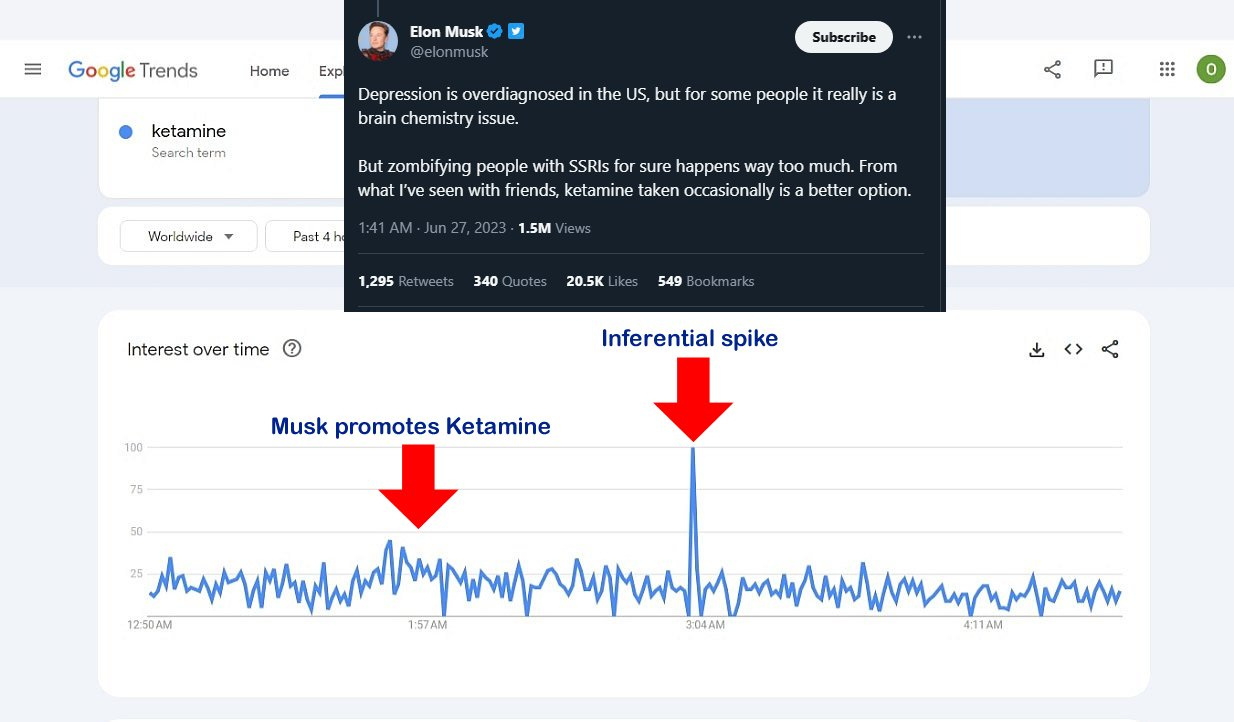
Task: Click the Subscribe button on the tweet
Action: tap(844, 37)
